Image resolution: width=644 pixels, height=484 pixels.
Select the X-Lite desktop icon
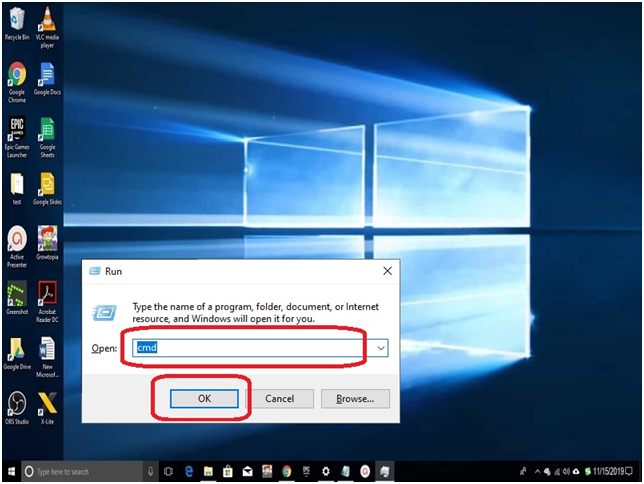47,408
